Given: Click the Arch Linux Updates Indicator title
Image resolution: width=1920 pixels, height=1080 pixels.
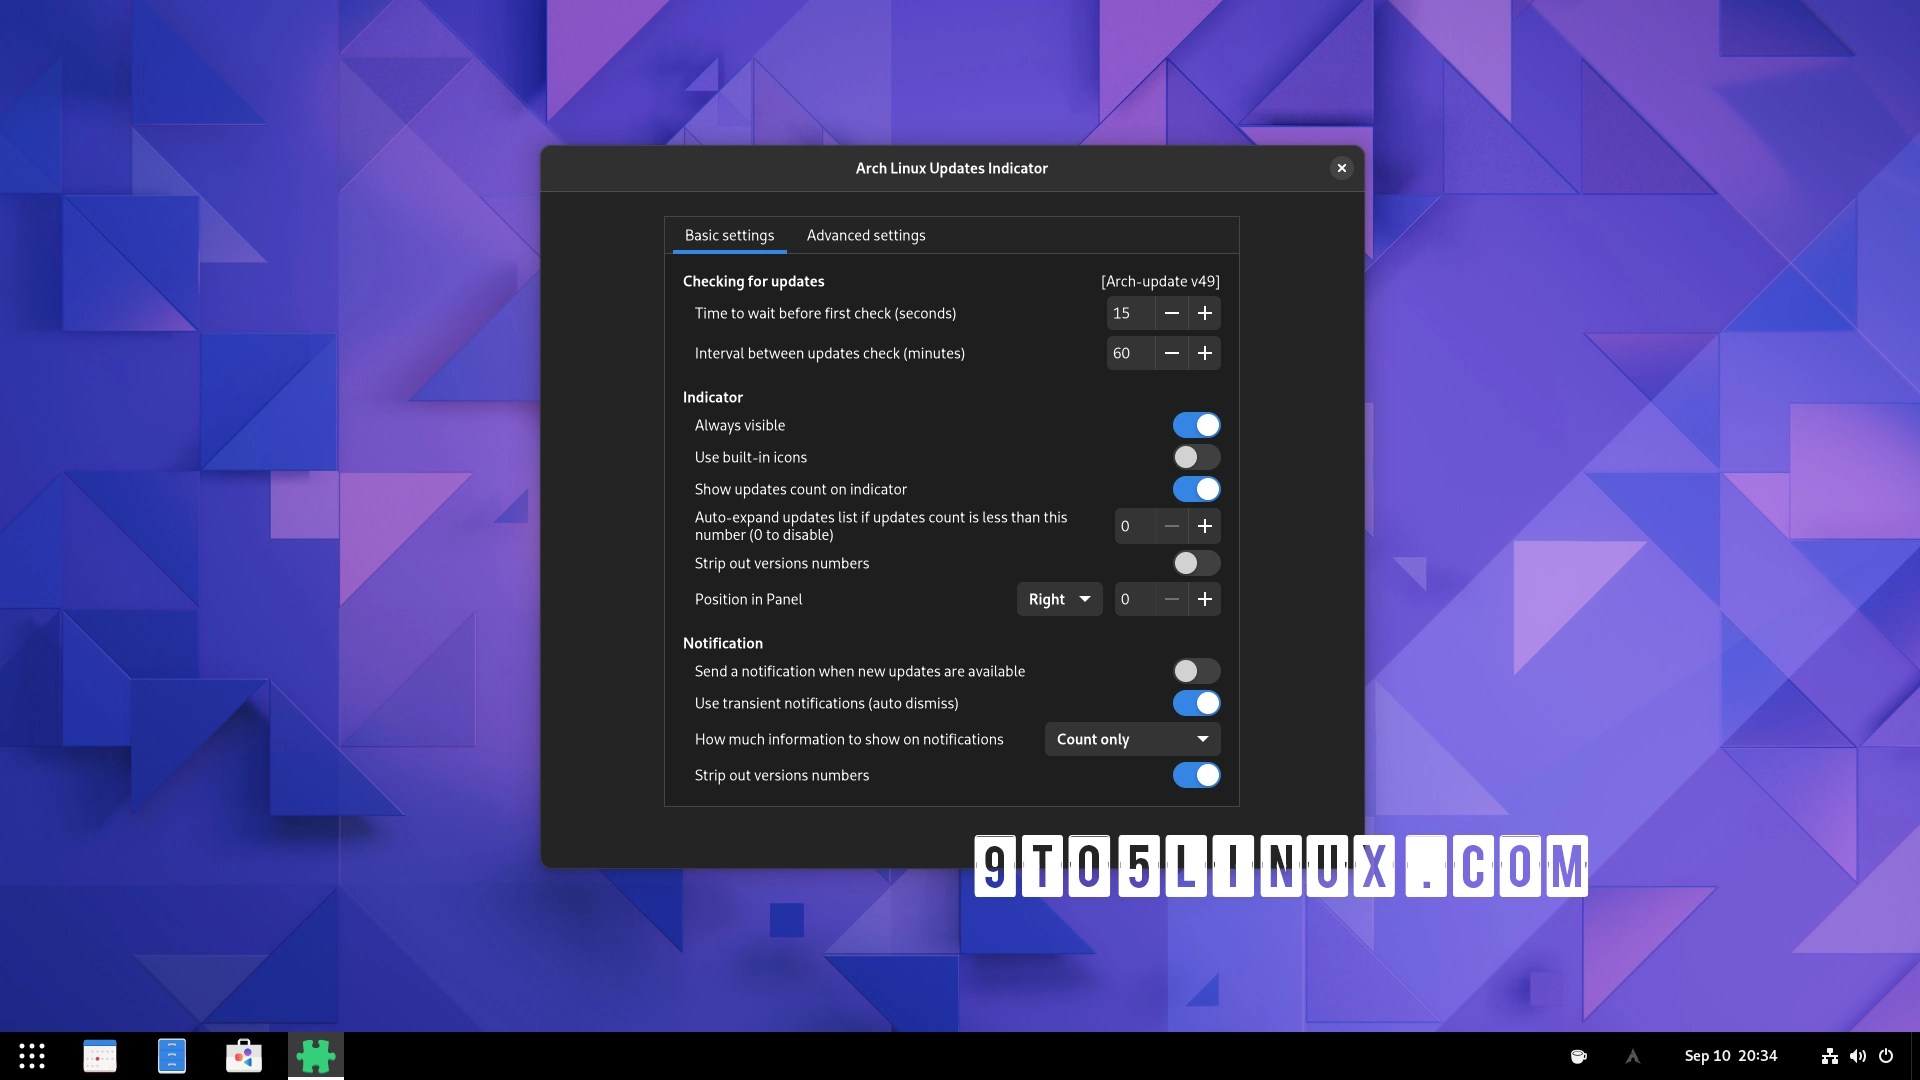Looking at the screenshot, I should point(952,168).
